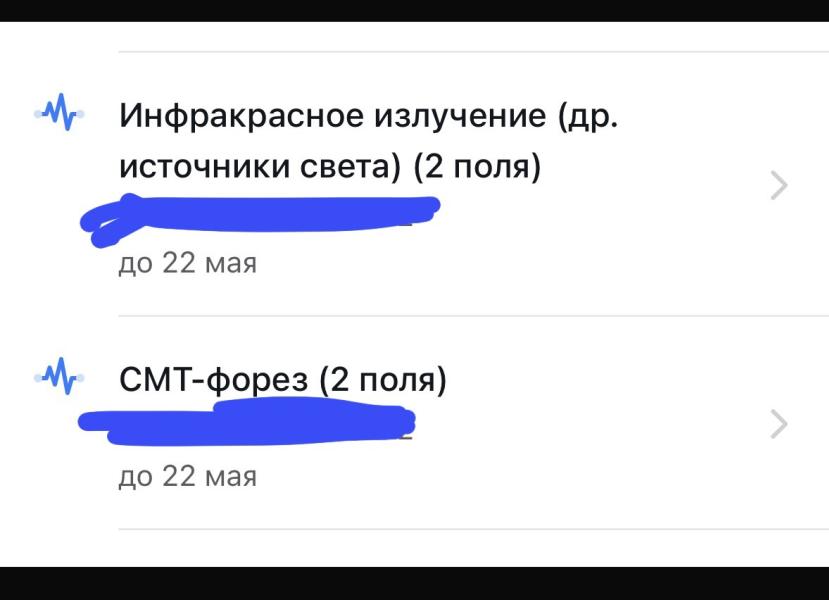Image resolution: width=829 pixels, height=600 pixels.
Task: Tap the word 'мая' under СМТ-форез
Action: pyautogui.click(x=230, y=476)
